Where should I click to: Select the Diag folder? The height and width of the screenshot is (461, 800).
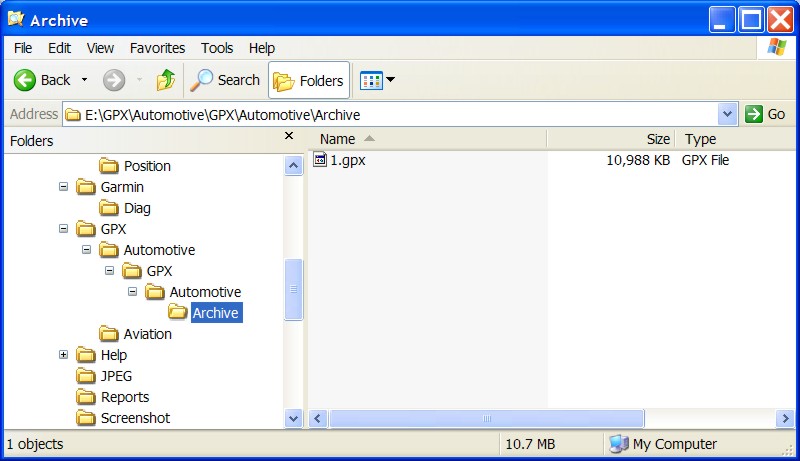click(137, 208)
